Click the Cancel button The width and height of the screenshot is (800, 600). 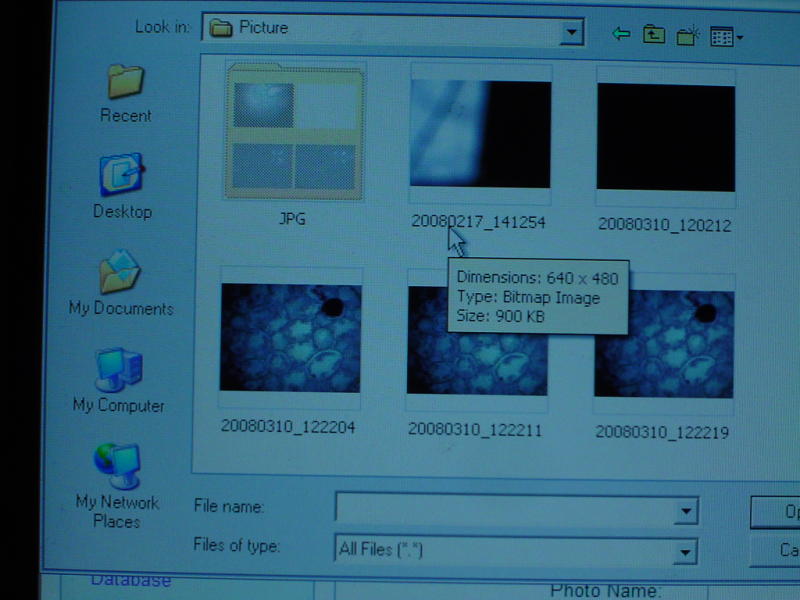pos(775,550)
